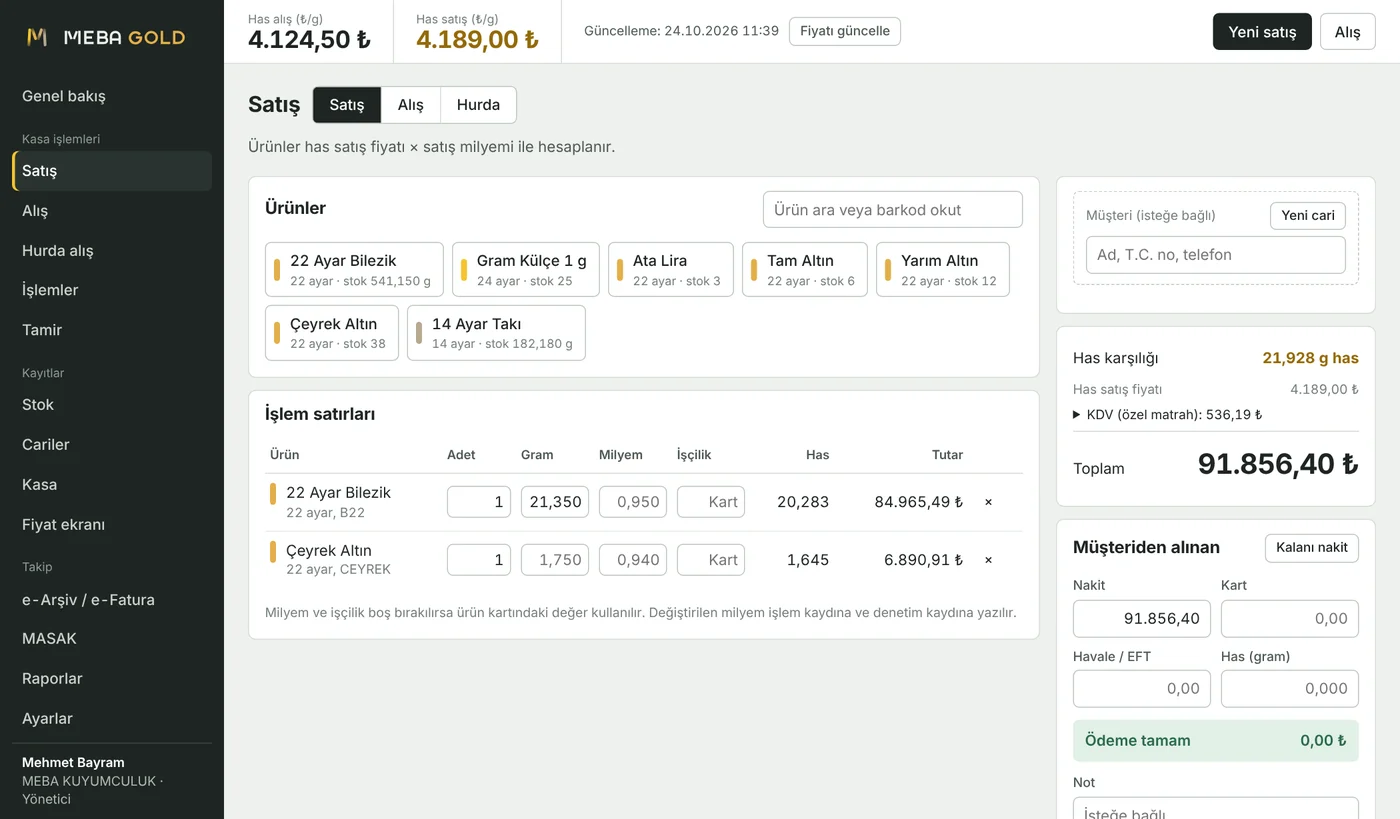This screenshot has width=1400, height=819.
Task: Focus the customer Ad, T.C. no, telefon field
Action: click(1216, 255)
